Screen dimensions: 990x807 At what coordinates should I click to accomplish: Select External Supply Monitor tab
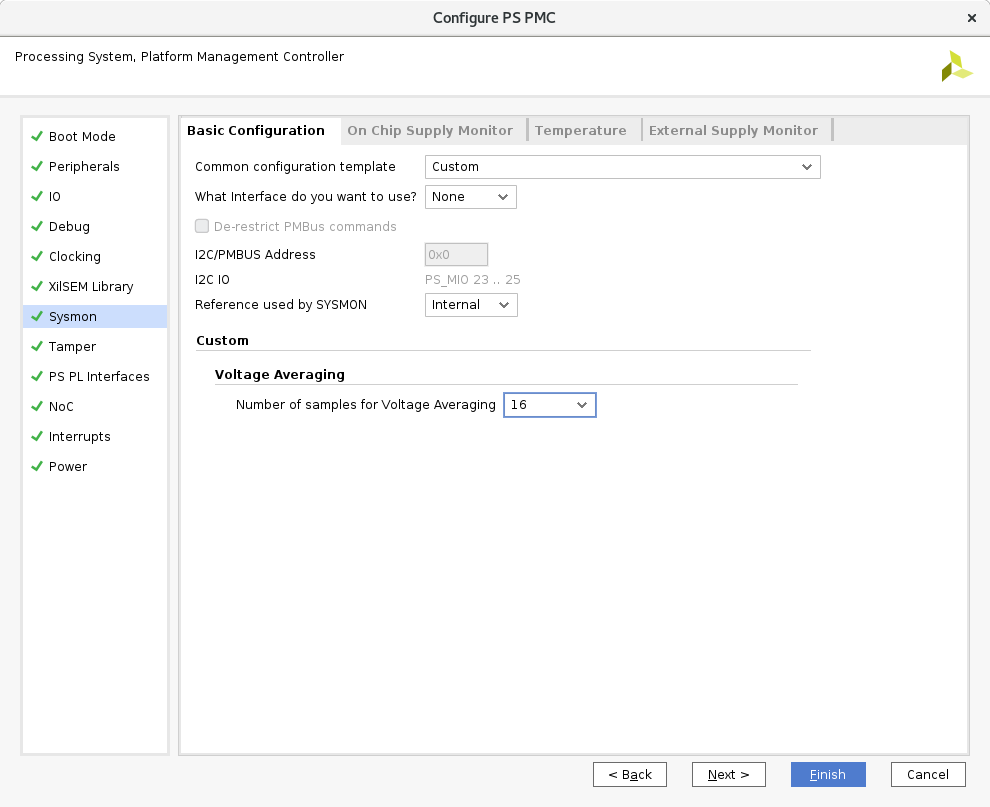pyautogui.click(x=733, y=131)
